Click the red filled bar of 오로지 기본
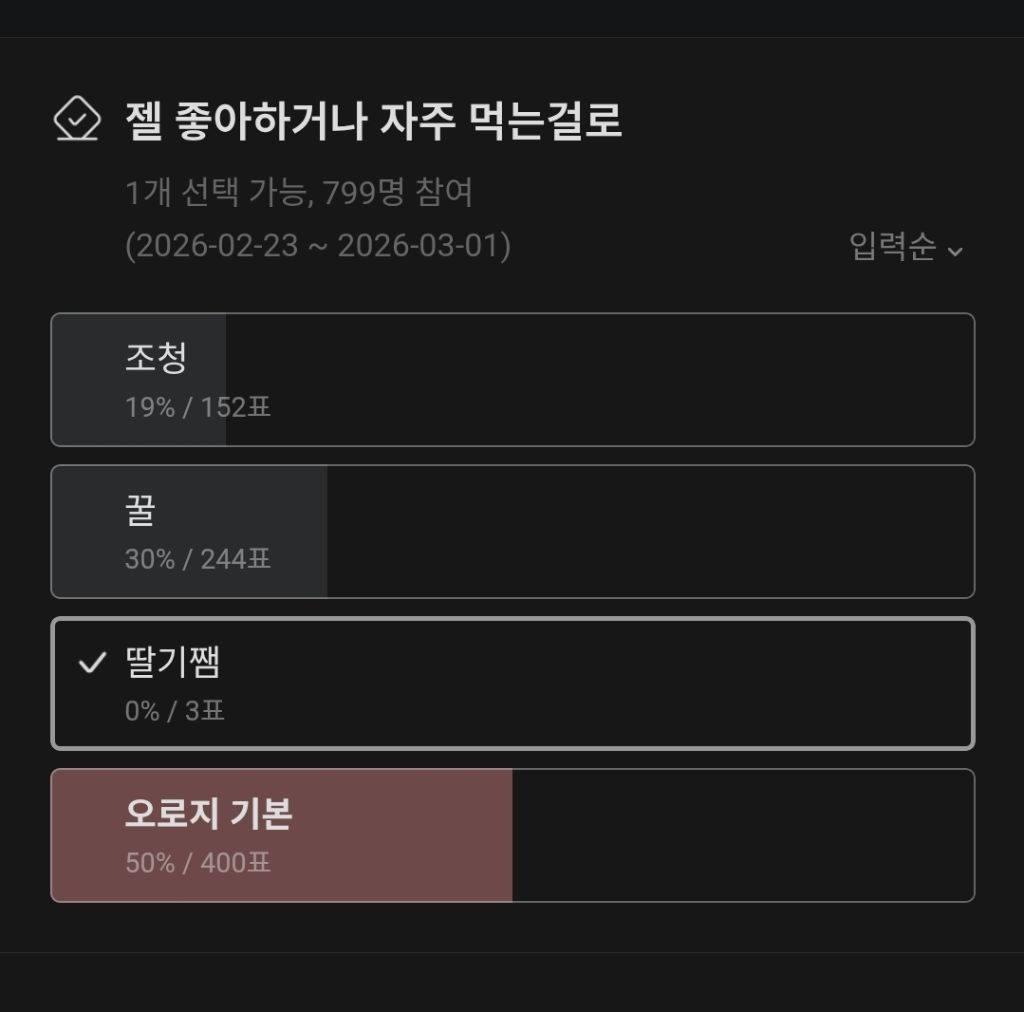Image resolution: width=1024 pixels, height=1012 pixels. (400, 836)
